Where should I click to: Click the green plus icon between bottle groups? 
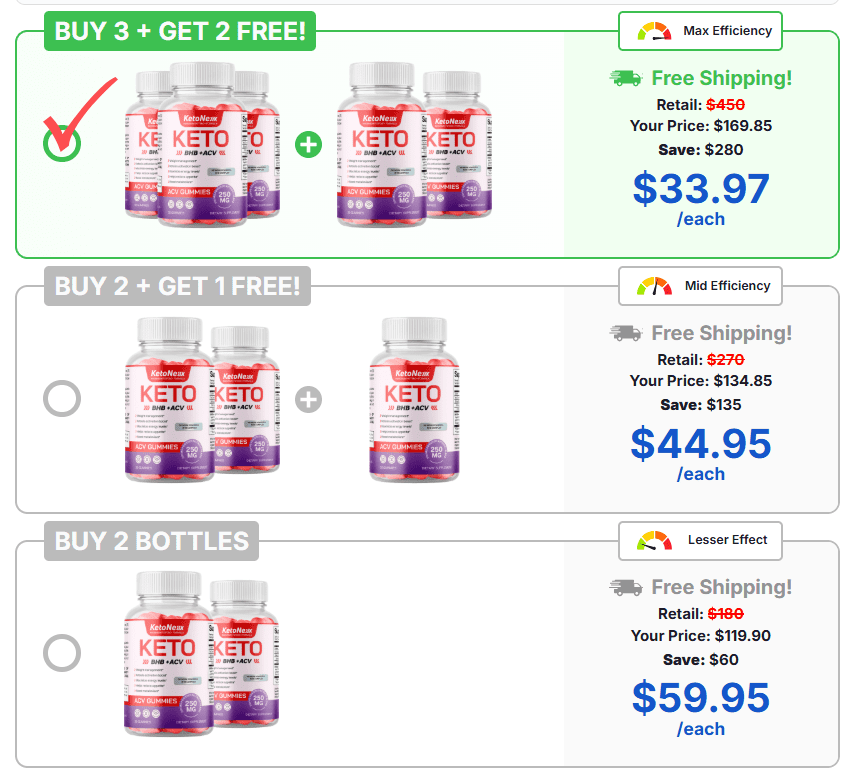coord(308,145)
